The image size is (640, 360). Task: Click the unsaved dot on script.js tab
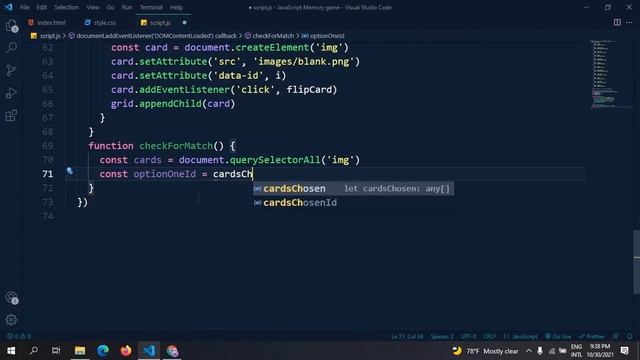pos(184,22)
